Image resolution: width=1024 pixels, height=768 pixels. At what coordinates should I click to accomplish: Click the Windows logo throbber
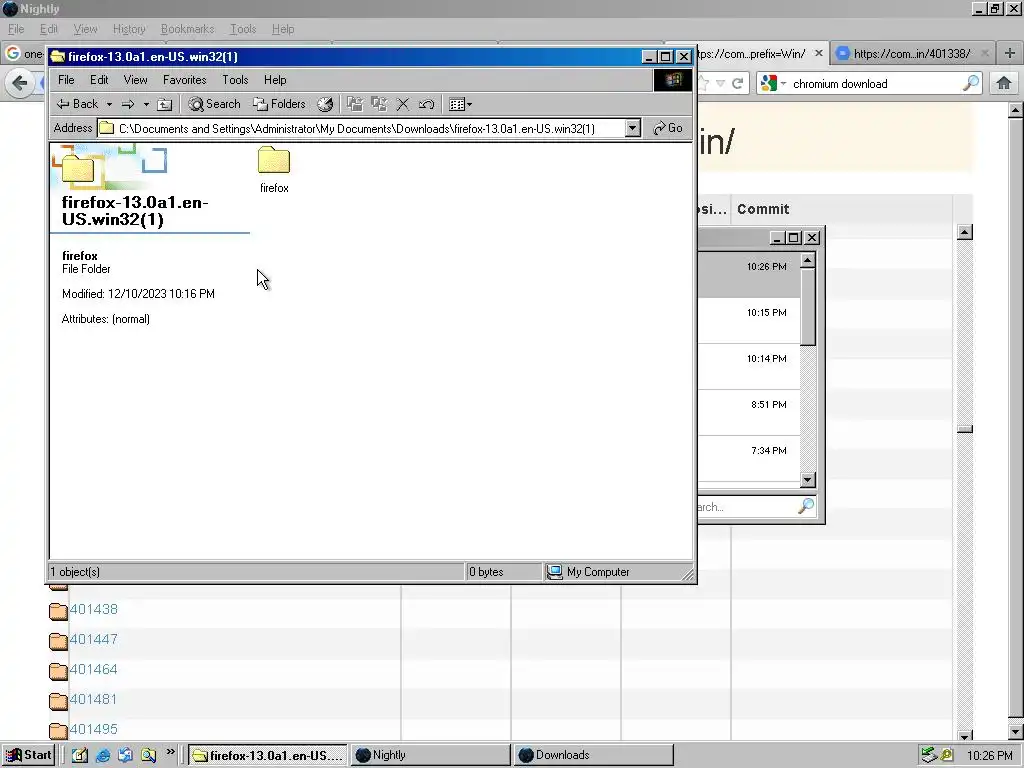click(673, 80)
